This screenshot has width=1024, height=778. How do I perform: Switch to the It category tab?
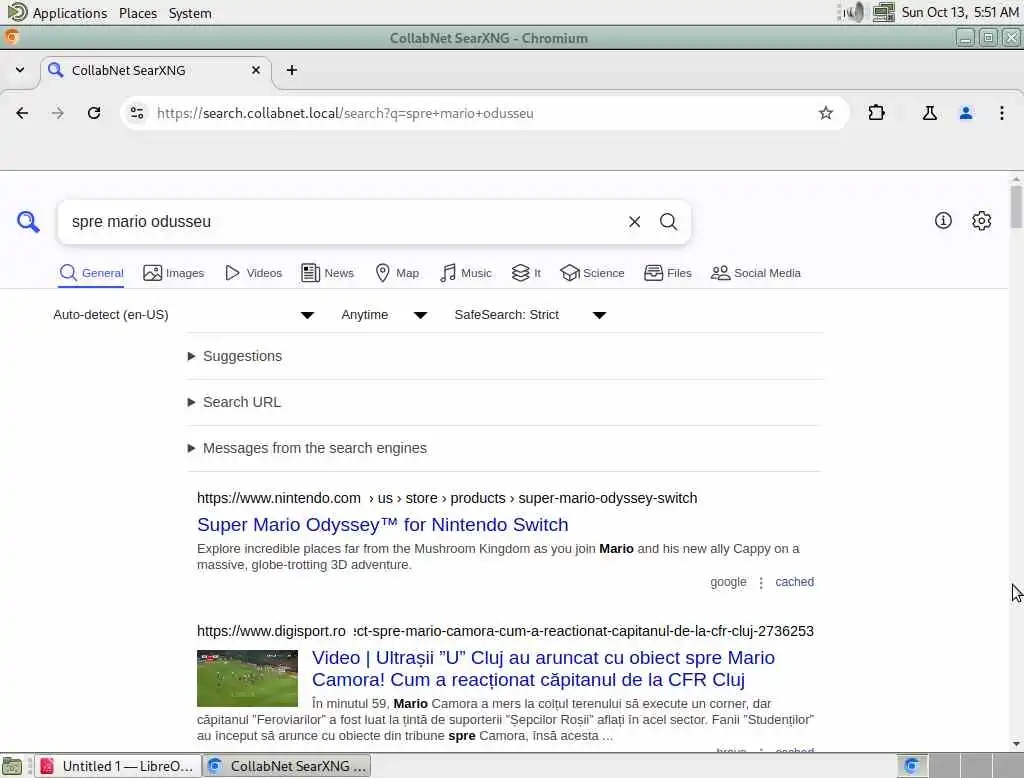526,273
